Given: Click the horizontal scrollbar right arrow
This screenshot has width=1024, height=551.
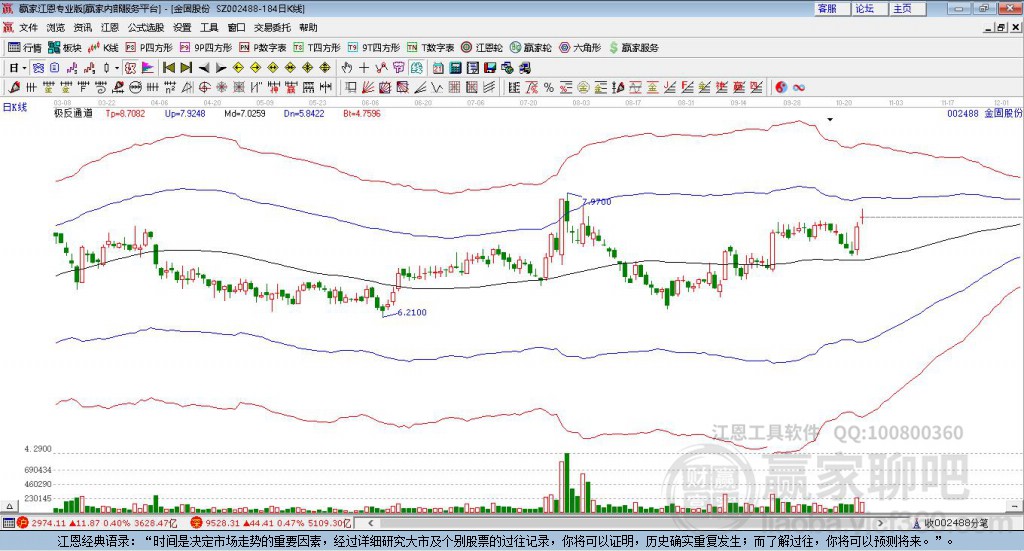Looking at the screenshot, I should (880, 523).
